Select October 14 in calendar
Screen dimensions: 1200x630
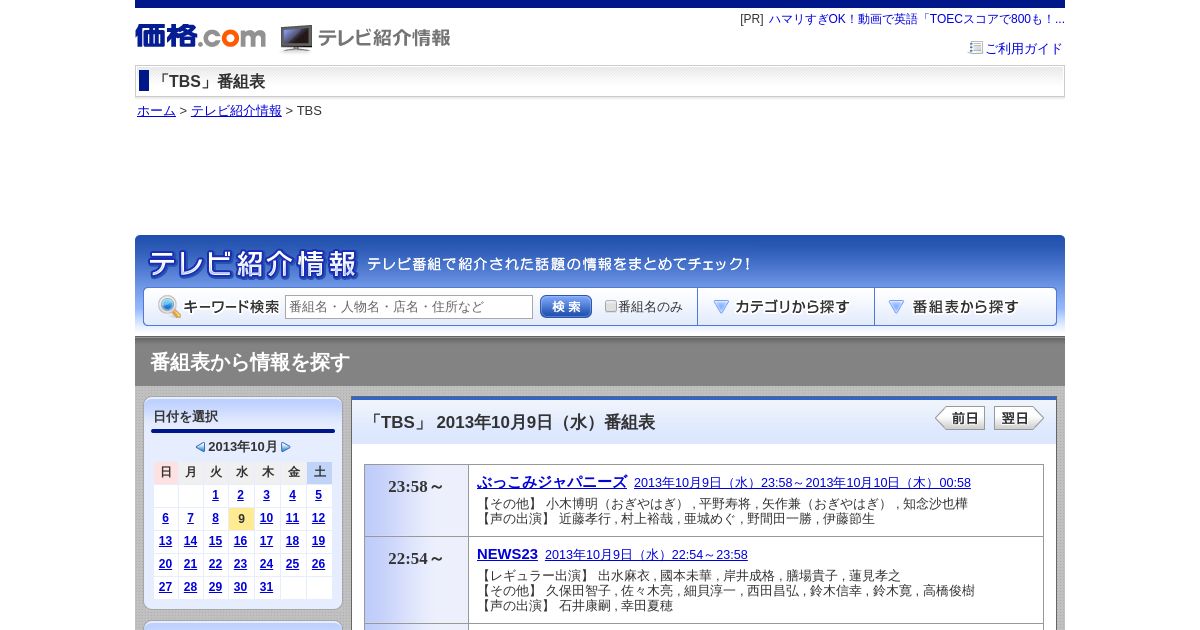coord(190,541)
